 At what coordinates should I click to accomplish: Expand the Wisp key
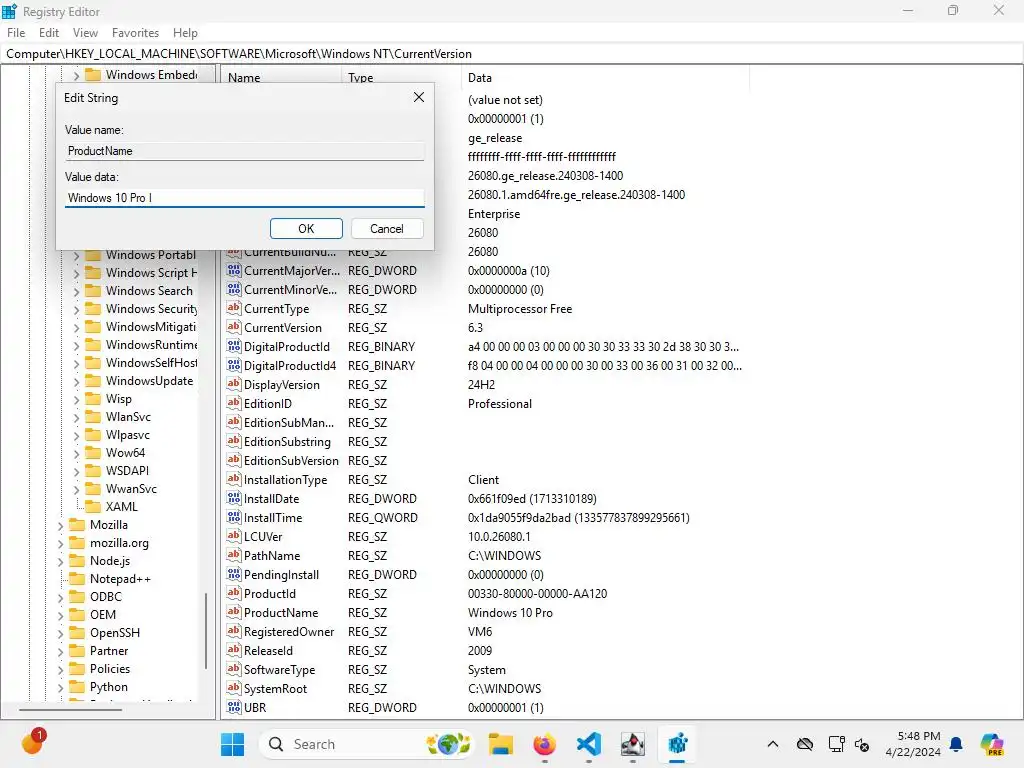[76, 399]
